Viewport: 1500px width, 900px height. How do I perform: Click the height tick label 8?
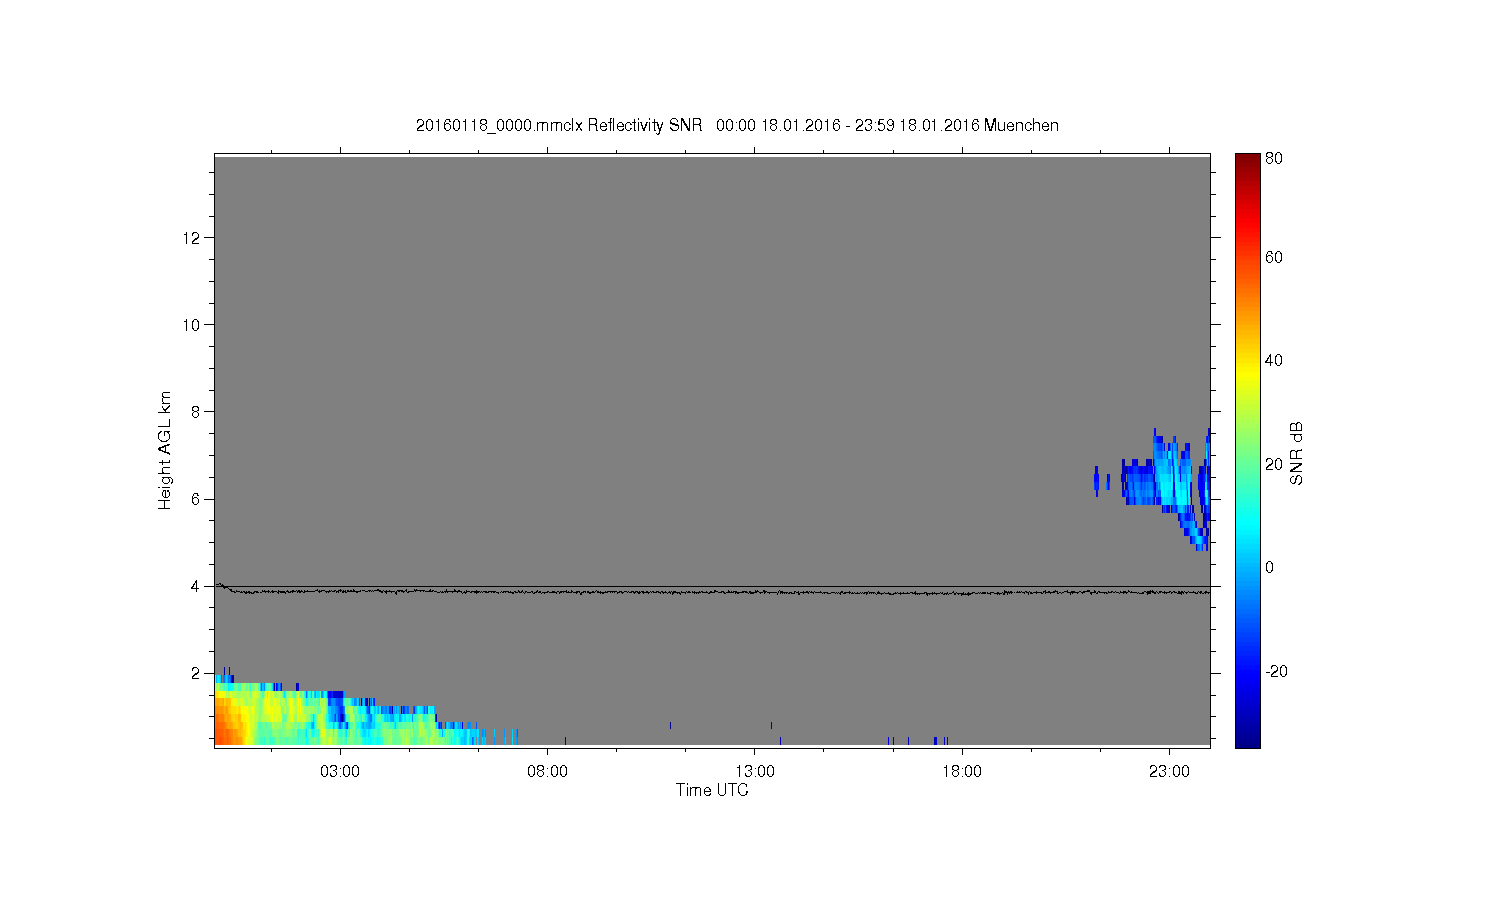pyautogui.click(x=197, y=412)
